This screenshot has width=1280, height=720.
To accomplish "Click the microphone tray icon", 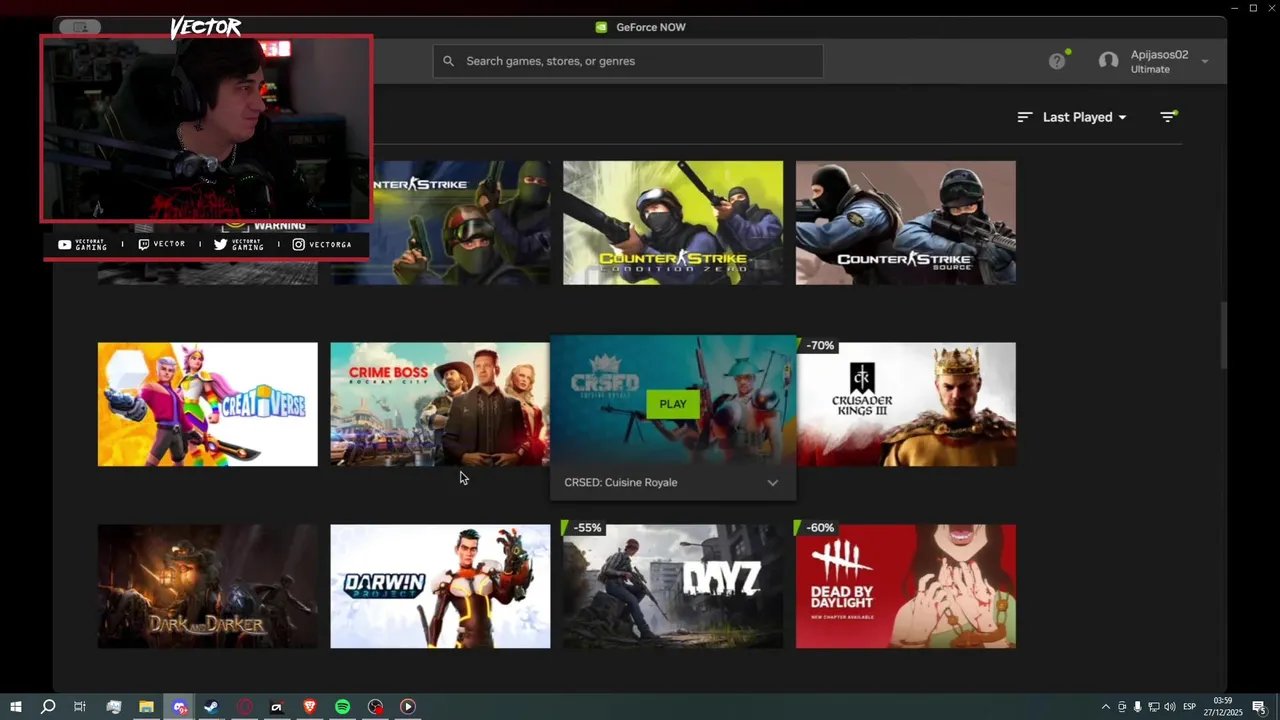I will [1137, 707].
